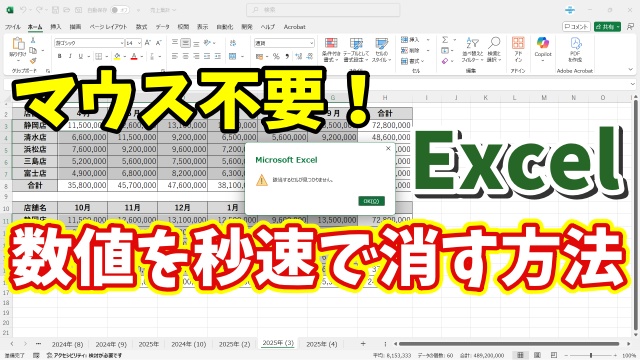Click the search box in title bar
This screenshot has height=360, width=640.
(x=323, y=10)
